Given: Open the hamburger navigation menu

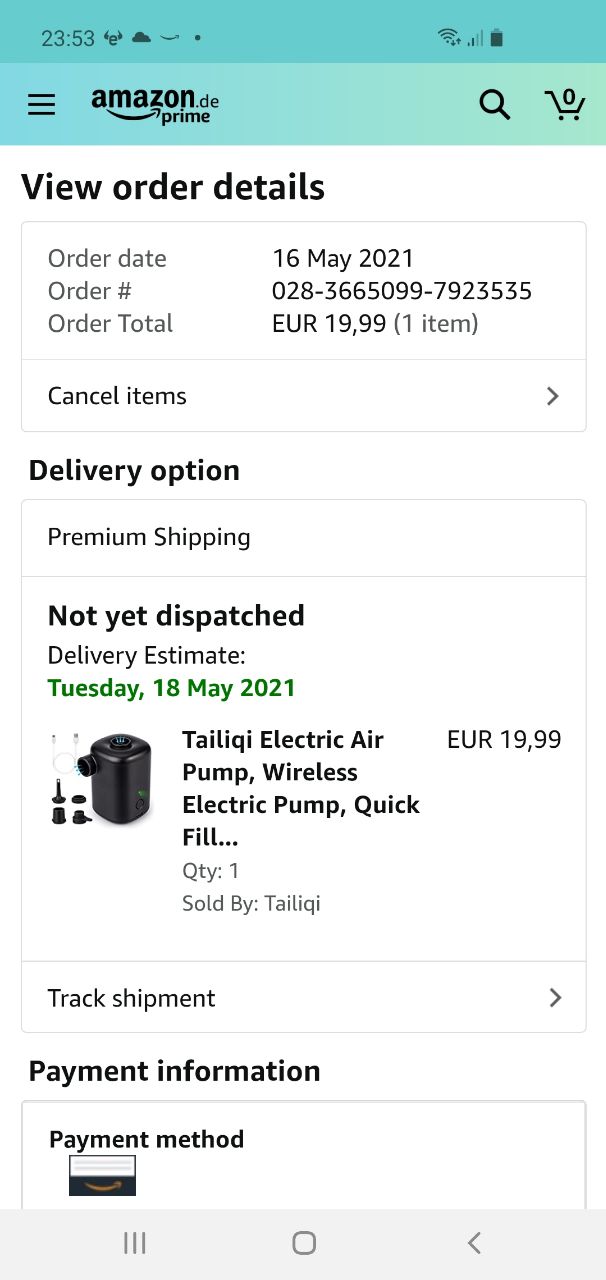Looking at the screenshot, I should (x=41, y=104).
